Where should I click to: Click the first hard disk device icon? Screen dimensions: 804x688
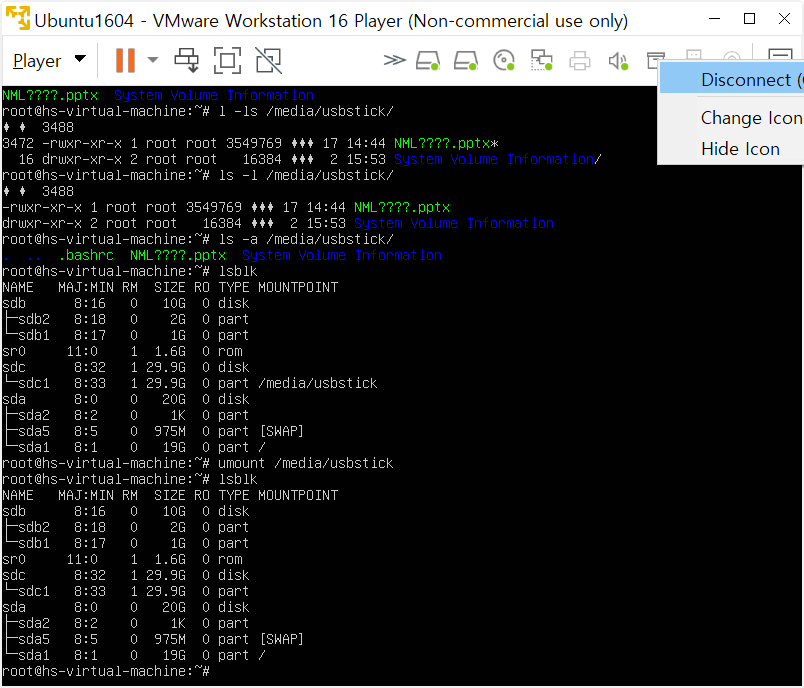pos(428,60)
